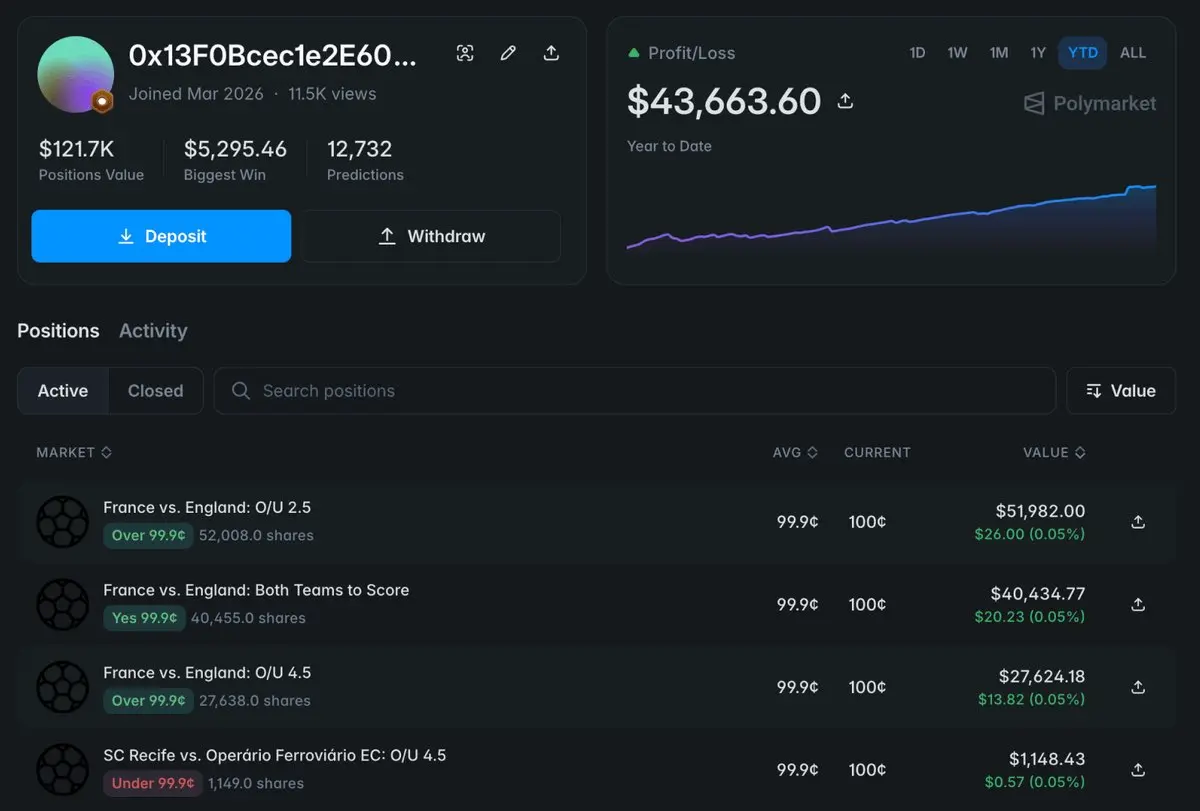The image size is (1200, 811).
Task: Share the Both Teams to Score position
Action: click(1138, 605)
